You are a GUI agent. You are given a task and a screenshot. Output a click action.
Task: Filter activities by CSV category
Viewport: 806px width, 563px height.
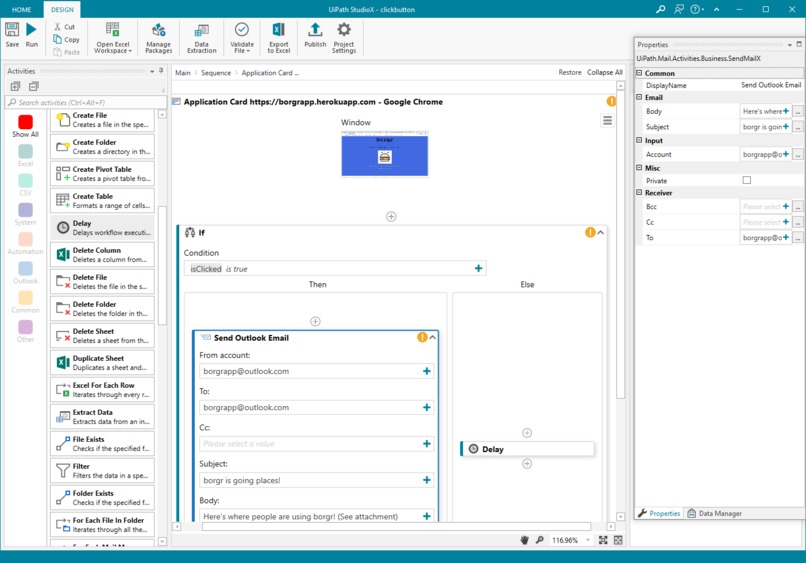point(25,185)
